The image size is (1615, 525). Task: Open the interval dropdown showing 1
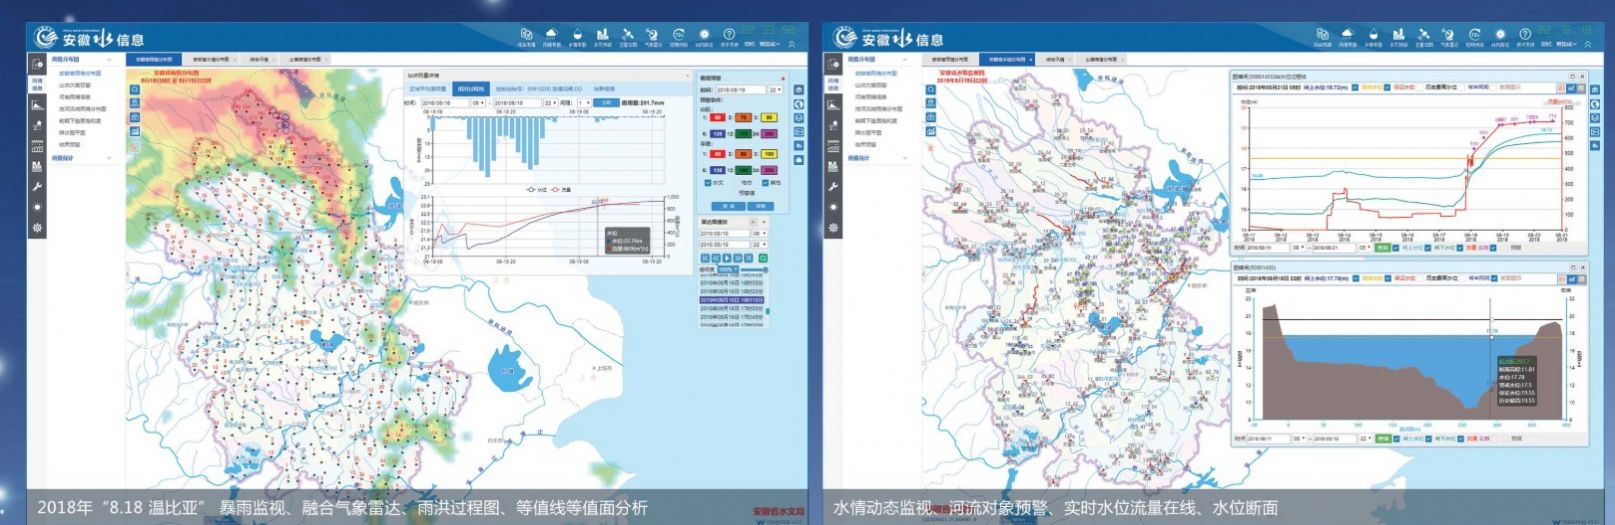[585, 103]
